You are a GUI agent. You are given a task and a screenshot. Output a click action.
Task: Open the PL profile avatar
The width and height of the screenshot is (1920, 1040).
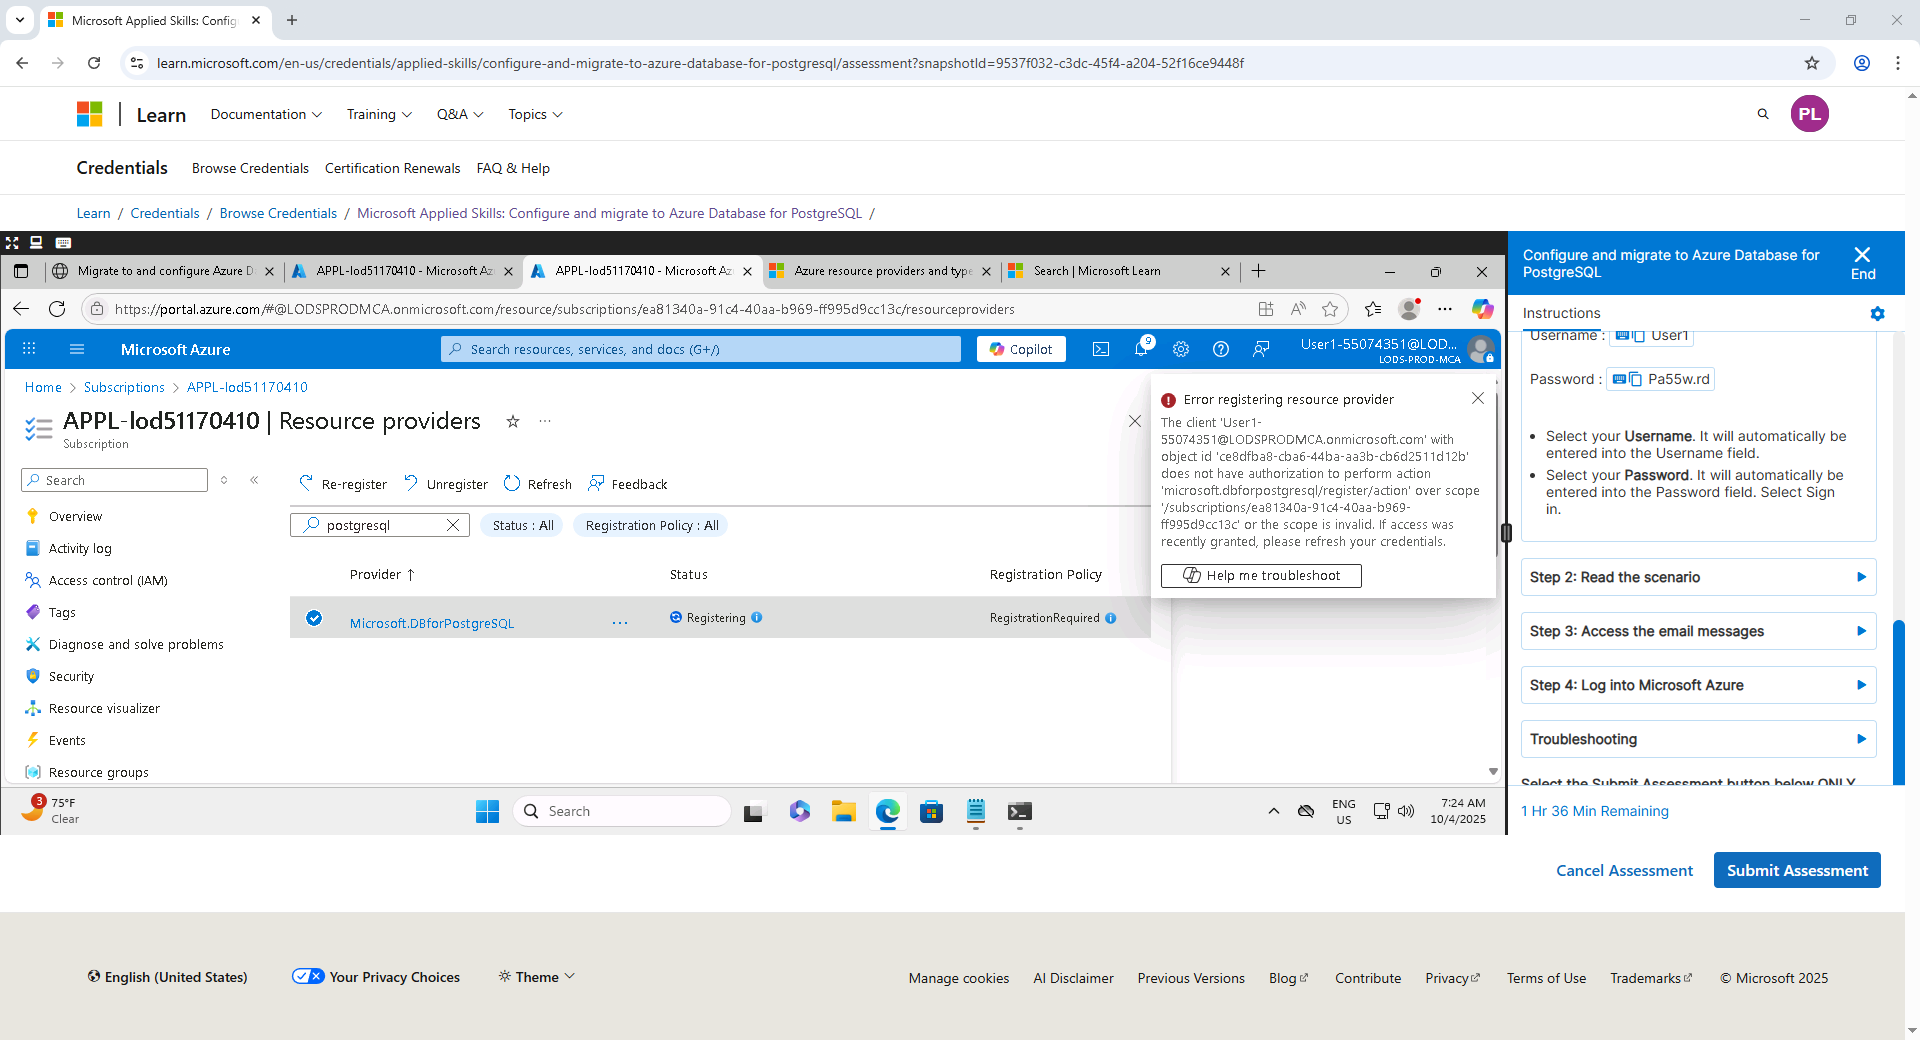point(1809,114)
